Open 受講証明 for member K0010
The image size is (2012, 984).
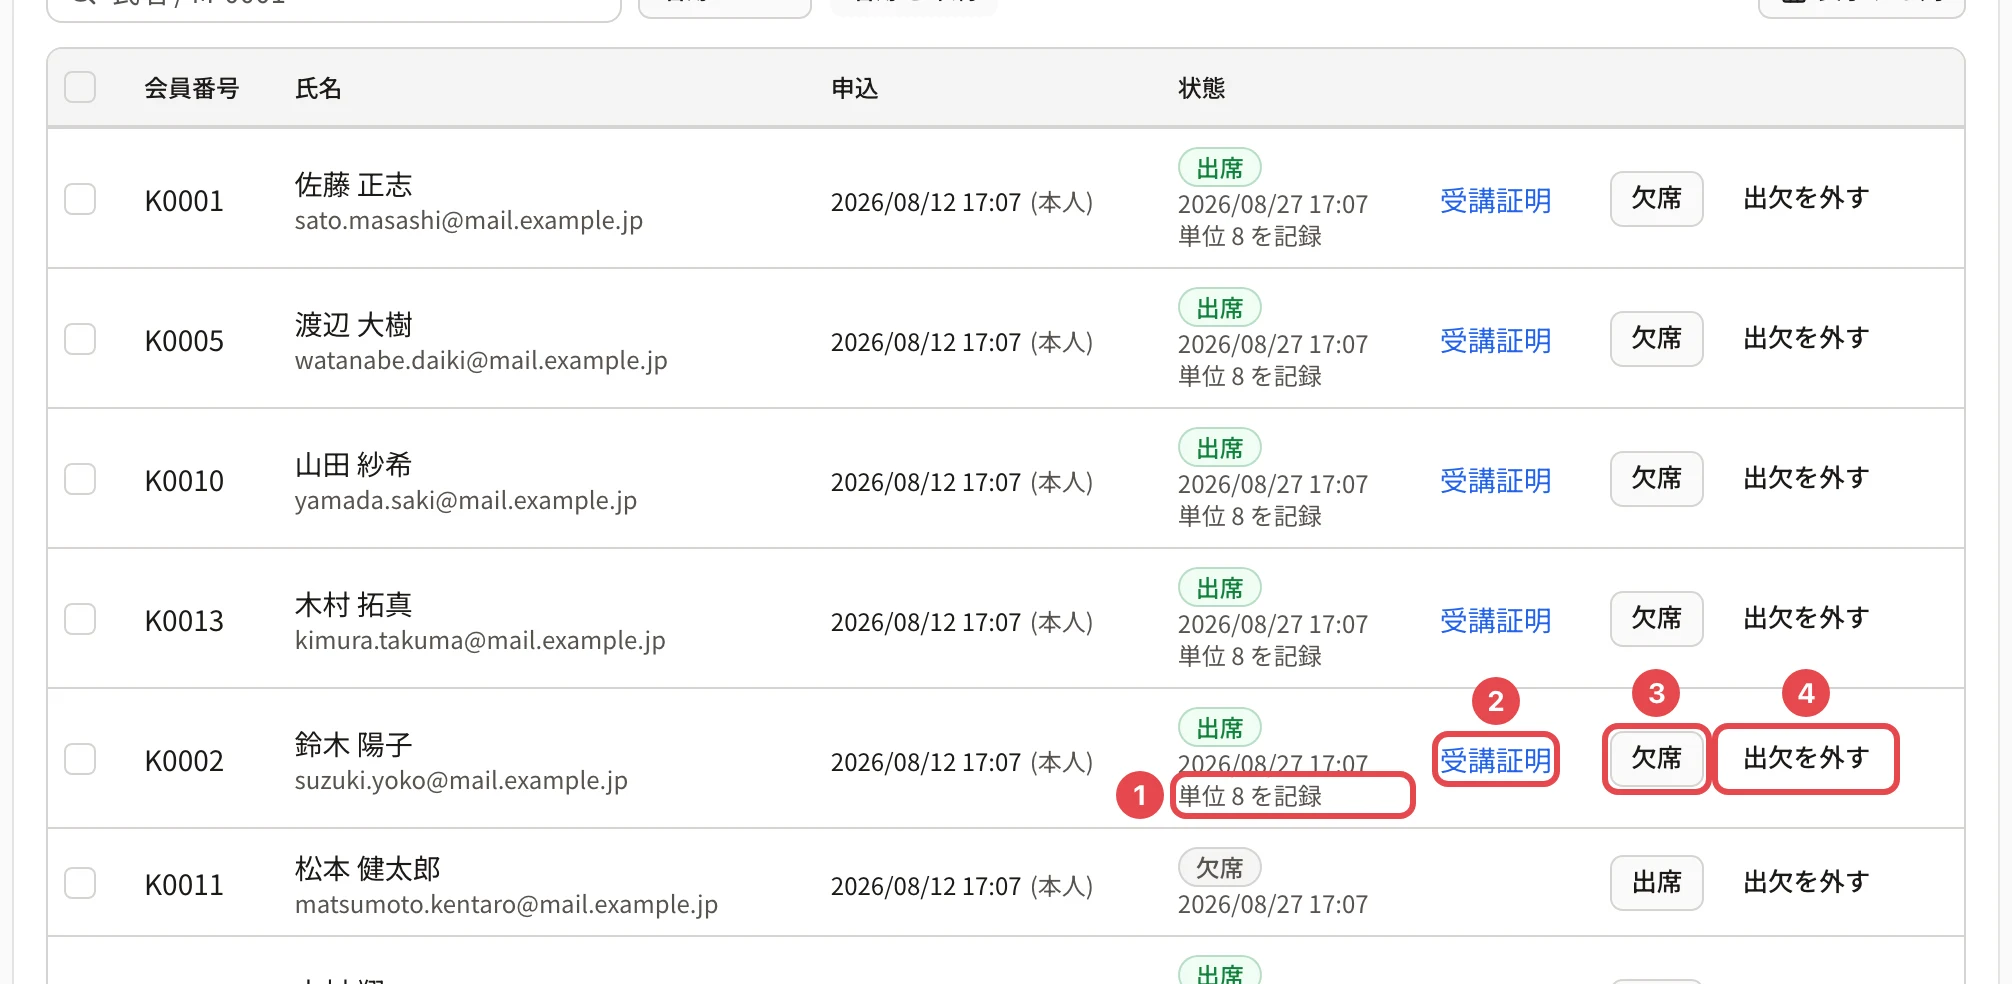click(1495, 481)
